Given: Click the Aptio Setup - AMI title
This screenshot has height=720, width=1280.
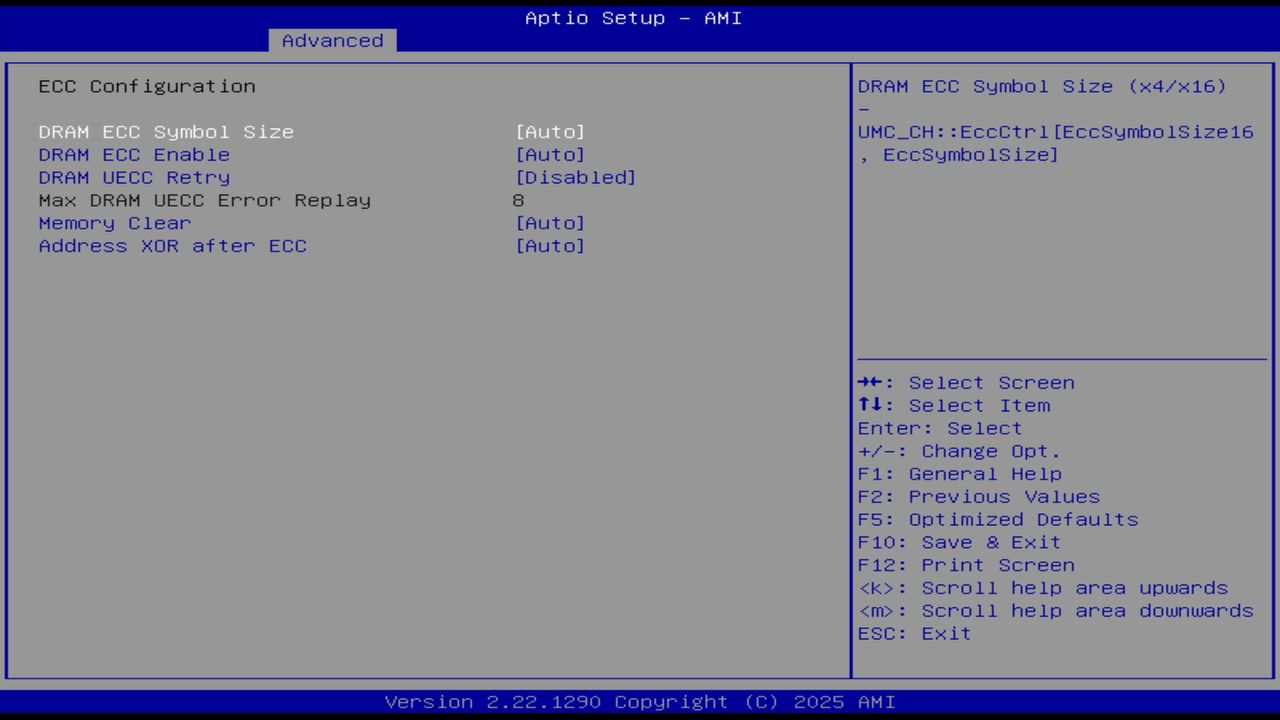Looking at the screenshot, I should tap(634, 18).
